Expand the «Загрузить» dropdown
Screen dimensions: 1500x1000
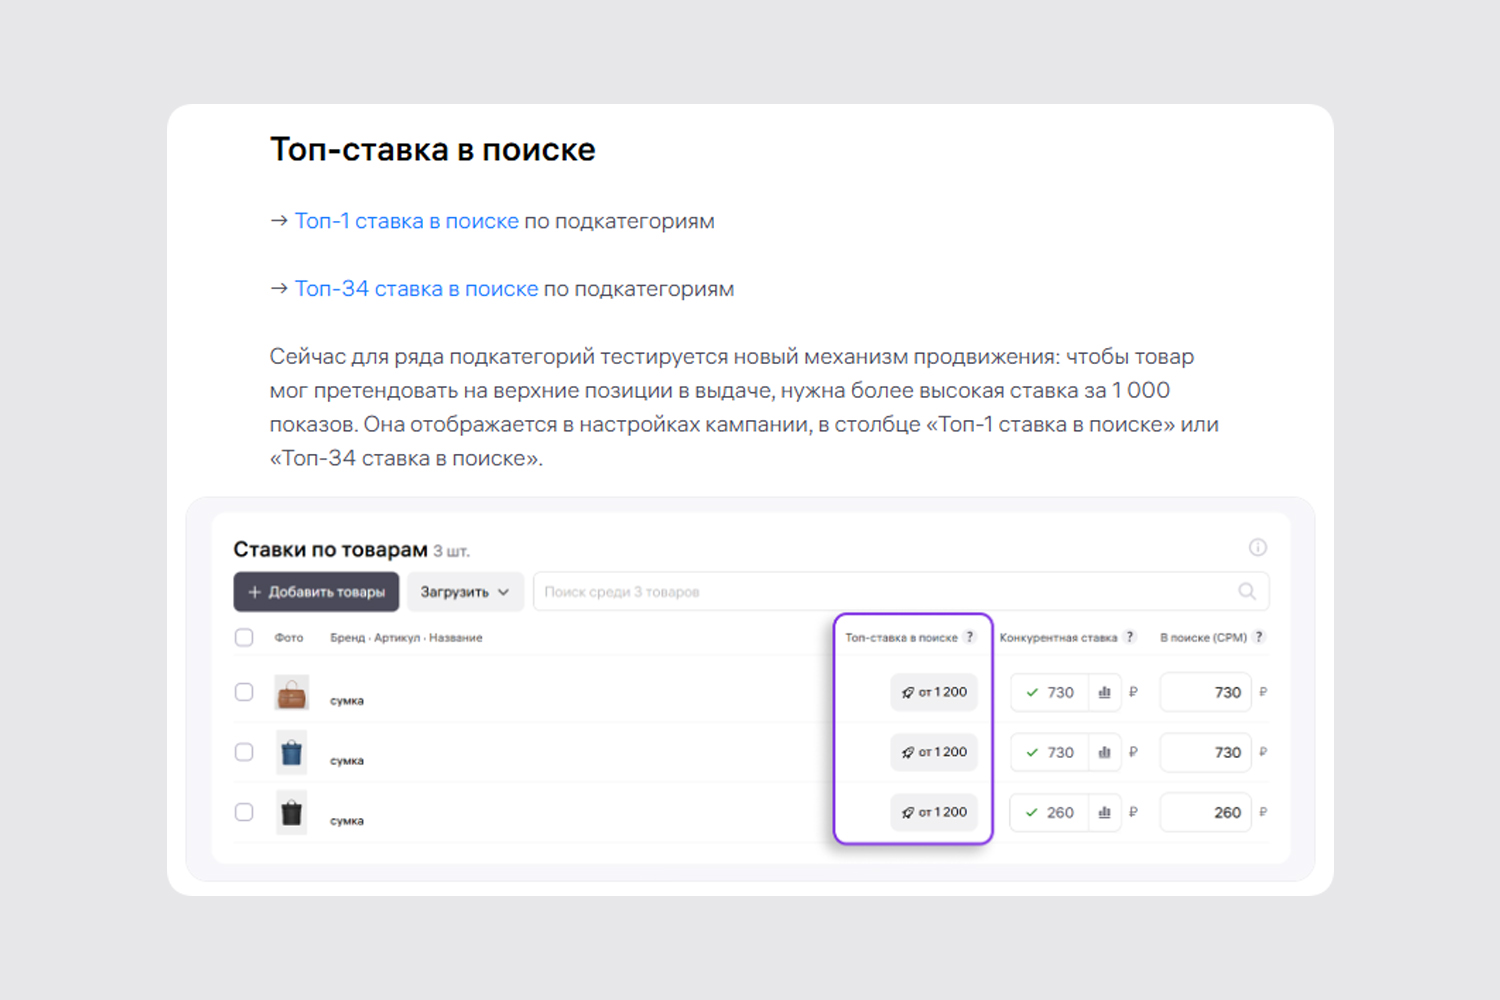coord(465,591)
